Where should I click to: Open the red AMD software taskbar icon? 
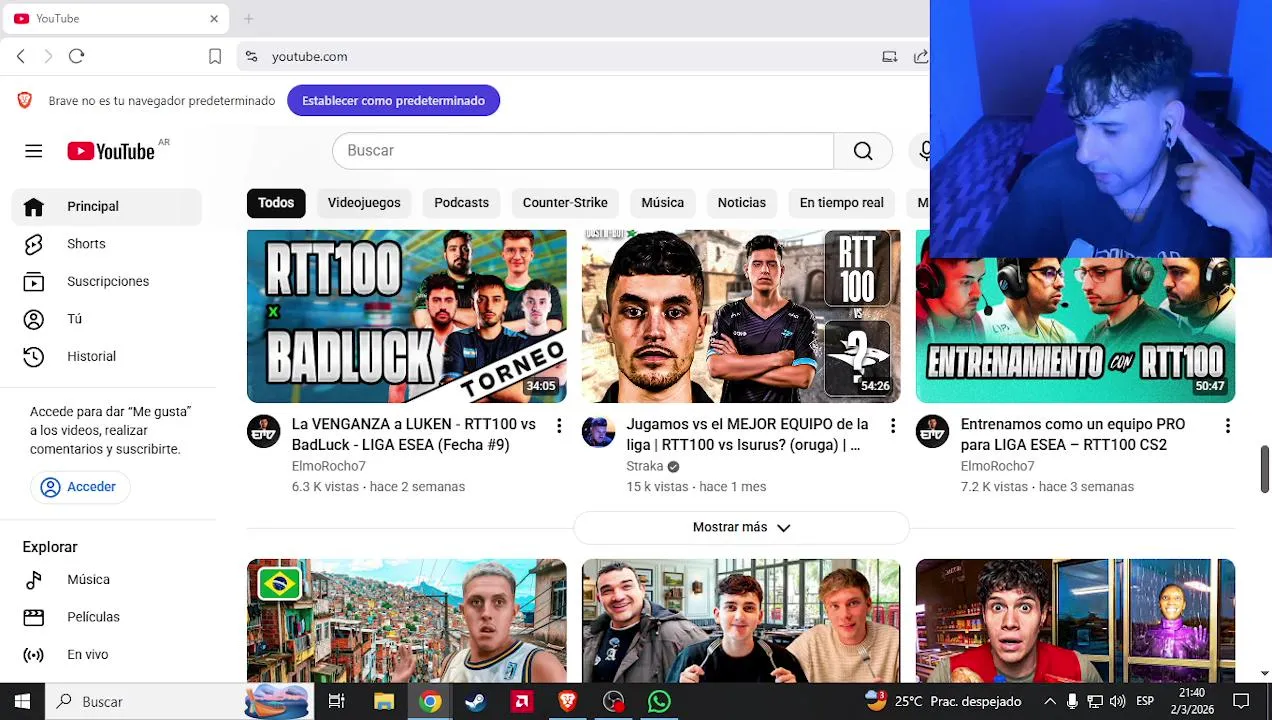tap(522, 701)
